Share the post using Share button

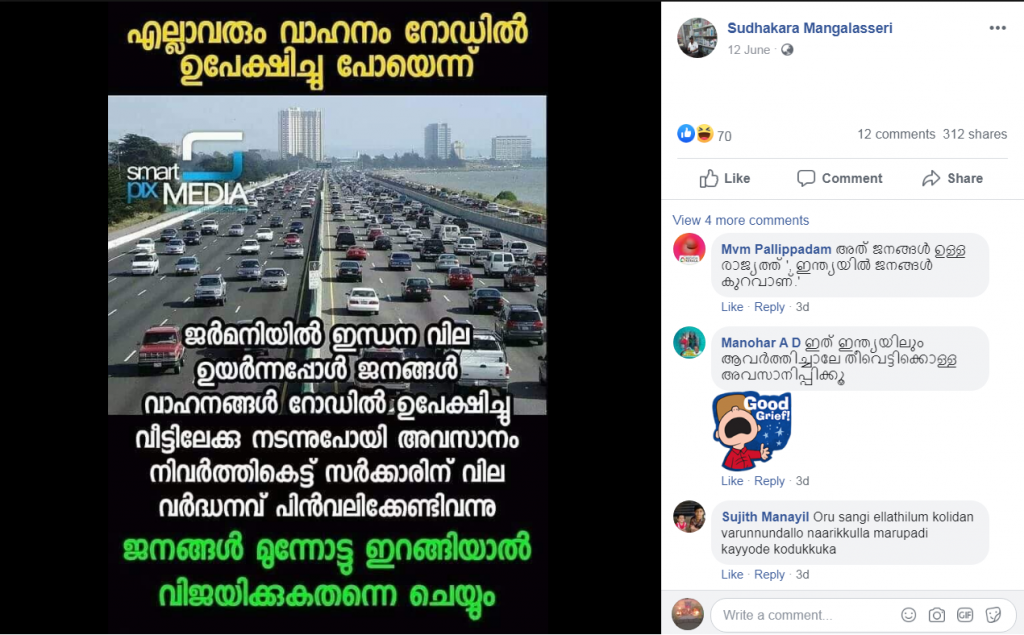[952, 178]
